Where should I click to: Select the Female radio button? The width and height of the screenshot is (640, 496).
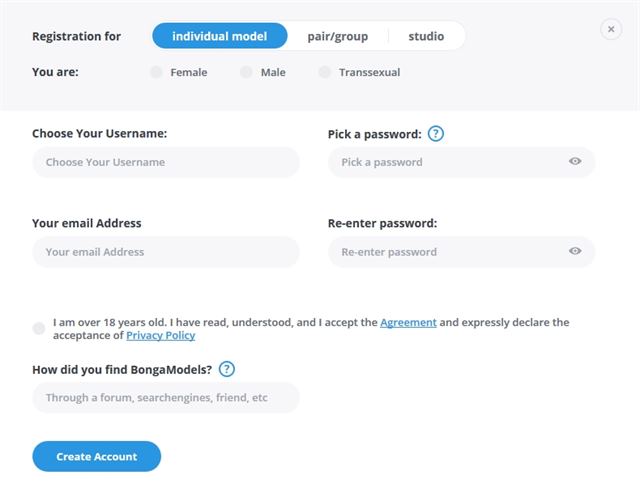(x=156, y=72)
